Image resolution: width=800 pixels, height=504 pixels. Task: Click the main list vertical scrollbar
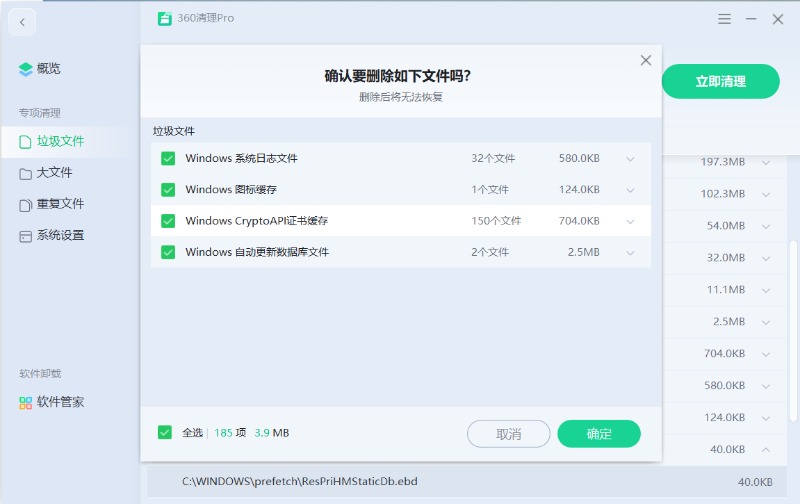(793, 332)
